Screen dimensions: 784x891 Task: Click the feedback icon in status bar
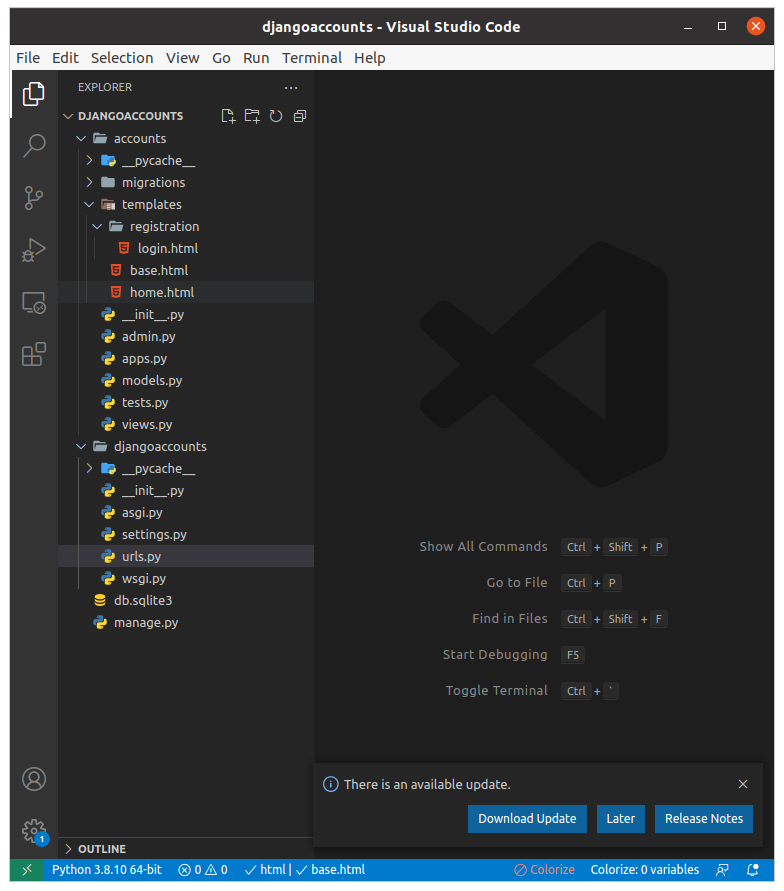click(722, 870)
